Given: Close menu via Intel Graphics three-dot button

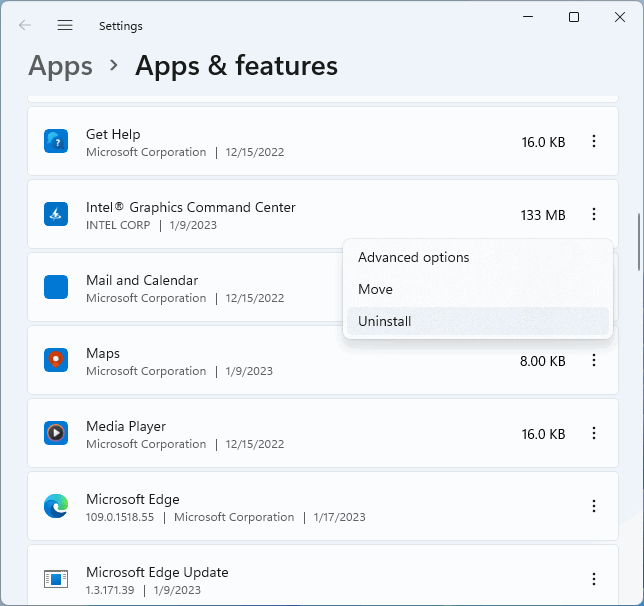Looking at the screenshot, I should [594, 215].
